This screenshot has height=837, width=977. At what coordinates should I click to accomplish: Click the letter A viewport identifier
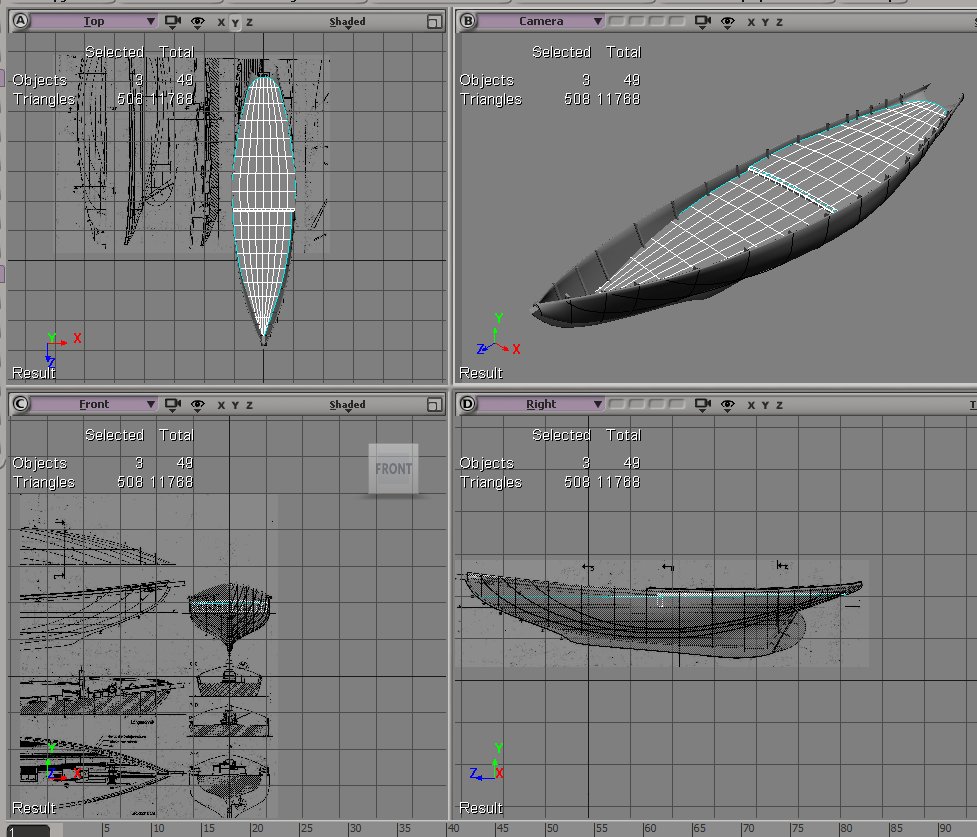tap(20, 21)
